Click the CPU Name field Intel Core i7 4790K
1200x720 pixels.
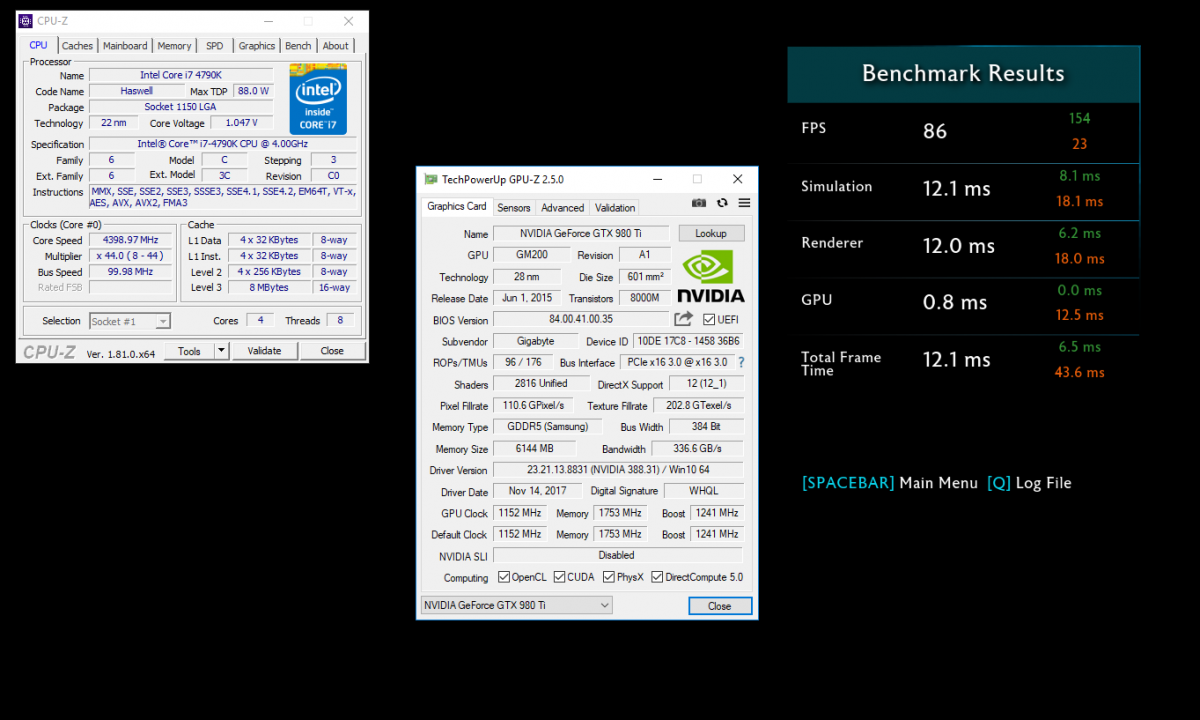(x=182, y=75)
